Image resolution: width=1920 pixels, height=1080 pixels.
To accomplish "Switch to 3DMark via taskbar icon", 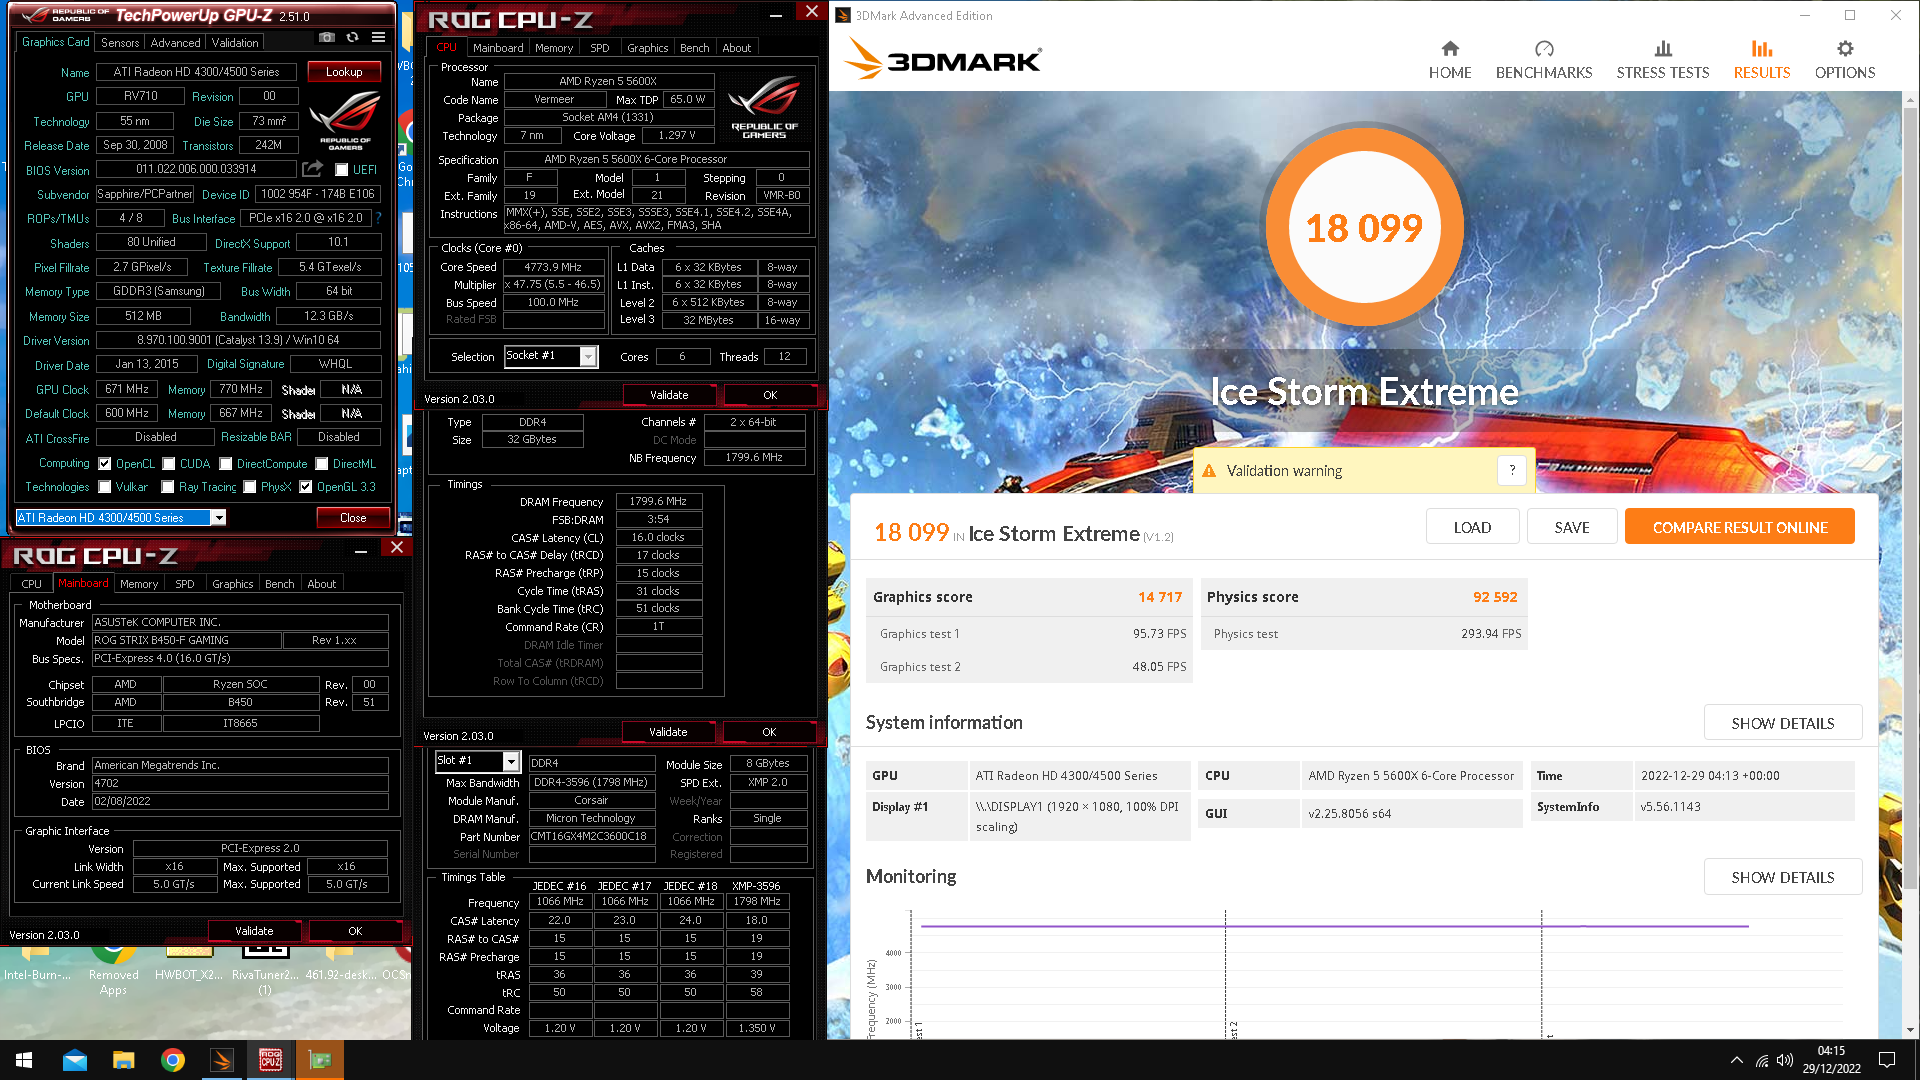I will point(221,1060).
